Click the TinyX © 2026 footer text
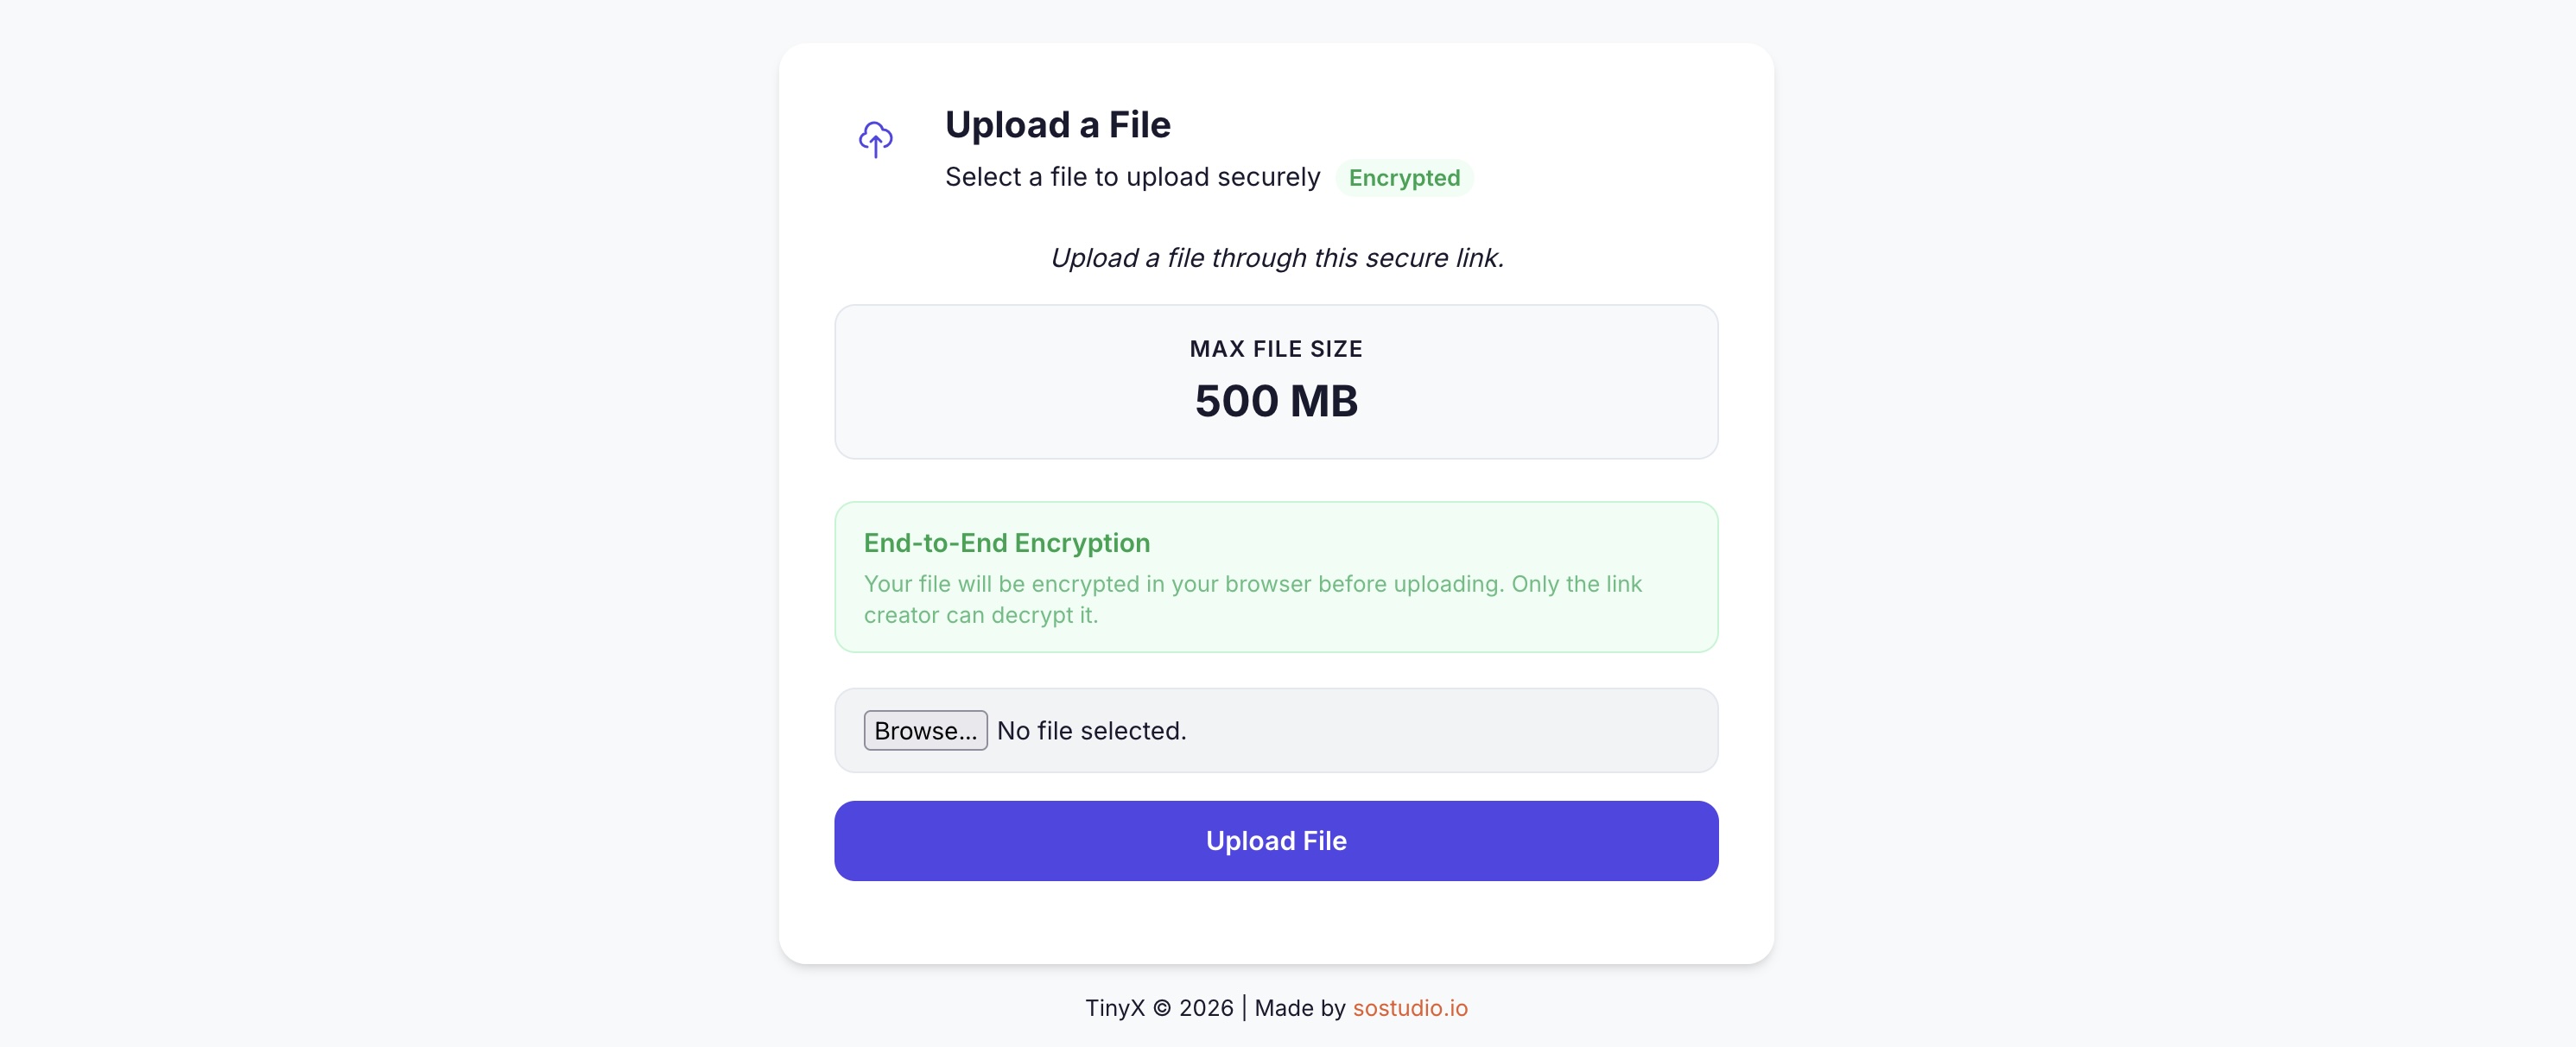 coord(1158,1008)
